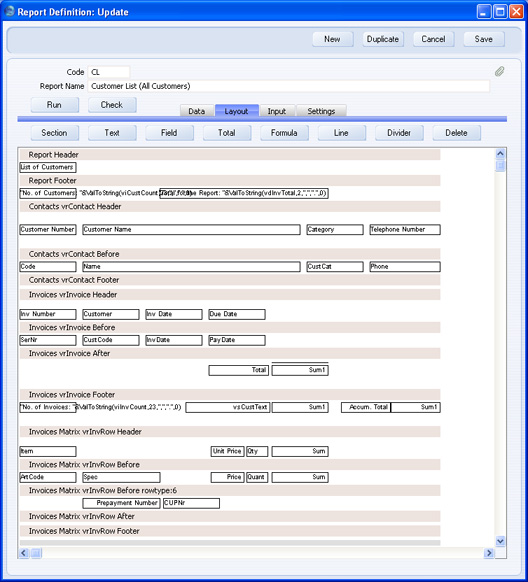Select the Report Footer section bar

(230, 181)
